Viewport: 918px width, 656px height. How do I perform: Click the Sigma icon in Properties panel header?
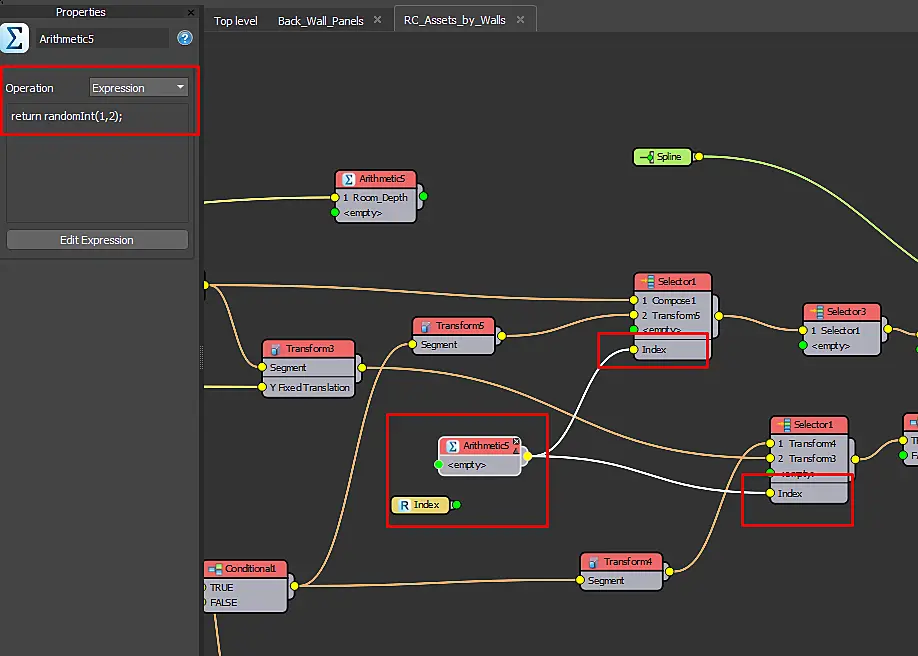pos(14,38)
